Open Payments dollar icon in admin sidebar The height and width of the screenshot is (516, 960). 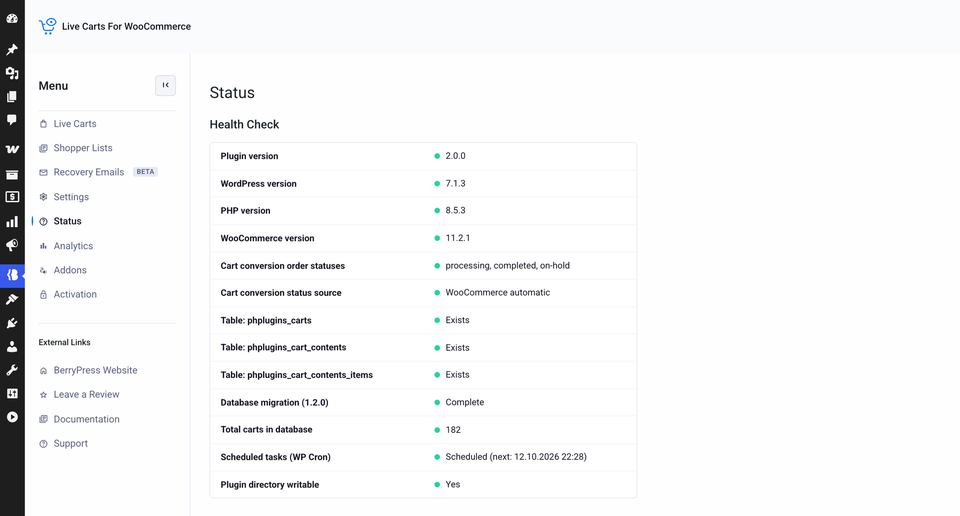point(12,197)
